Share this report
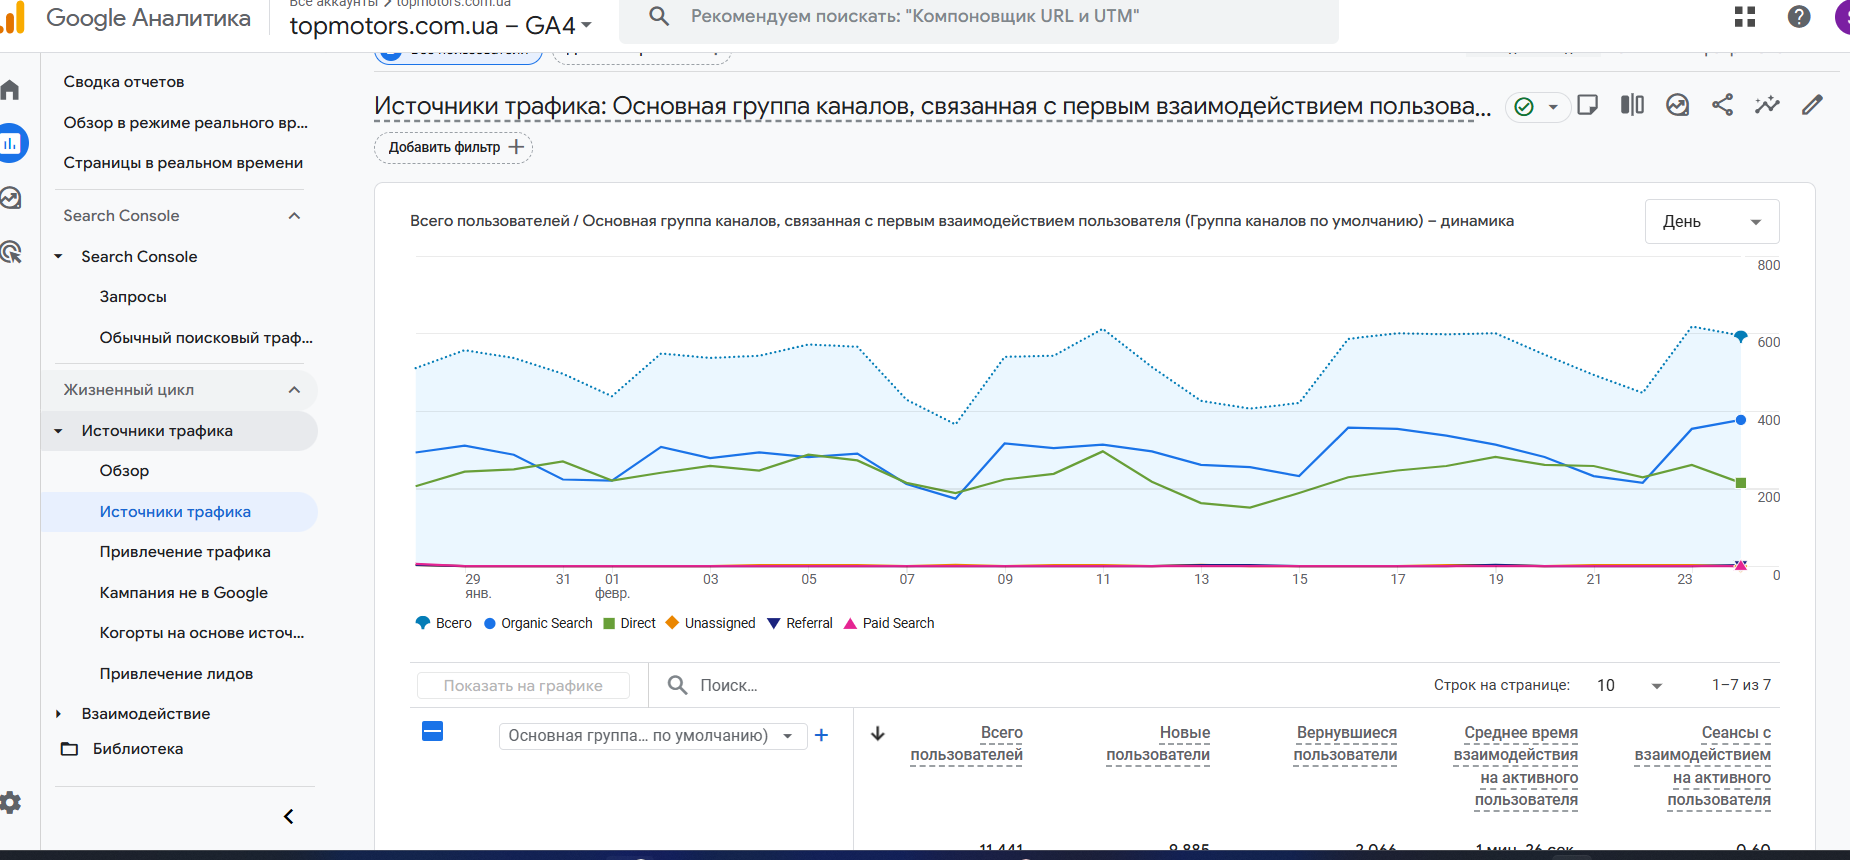Viewport: 1850px width, 860px height. coord(1722,105)
